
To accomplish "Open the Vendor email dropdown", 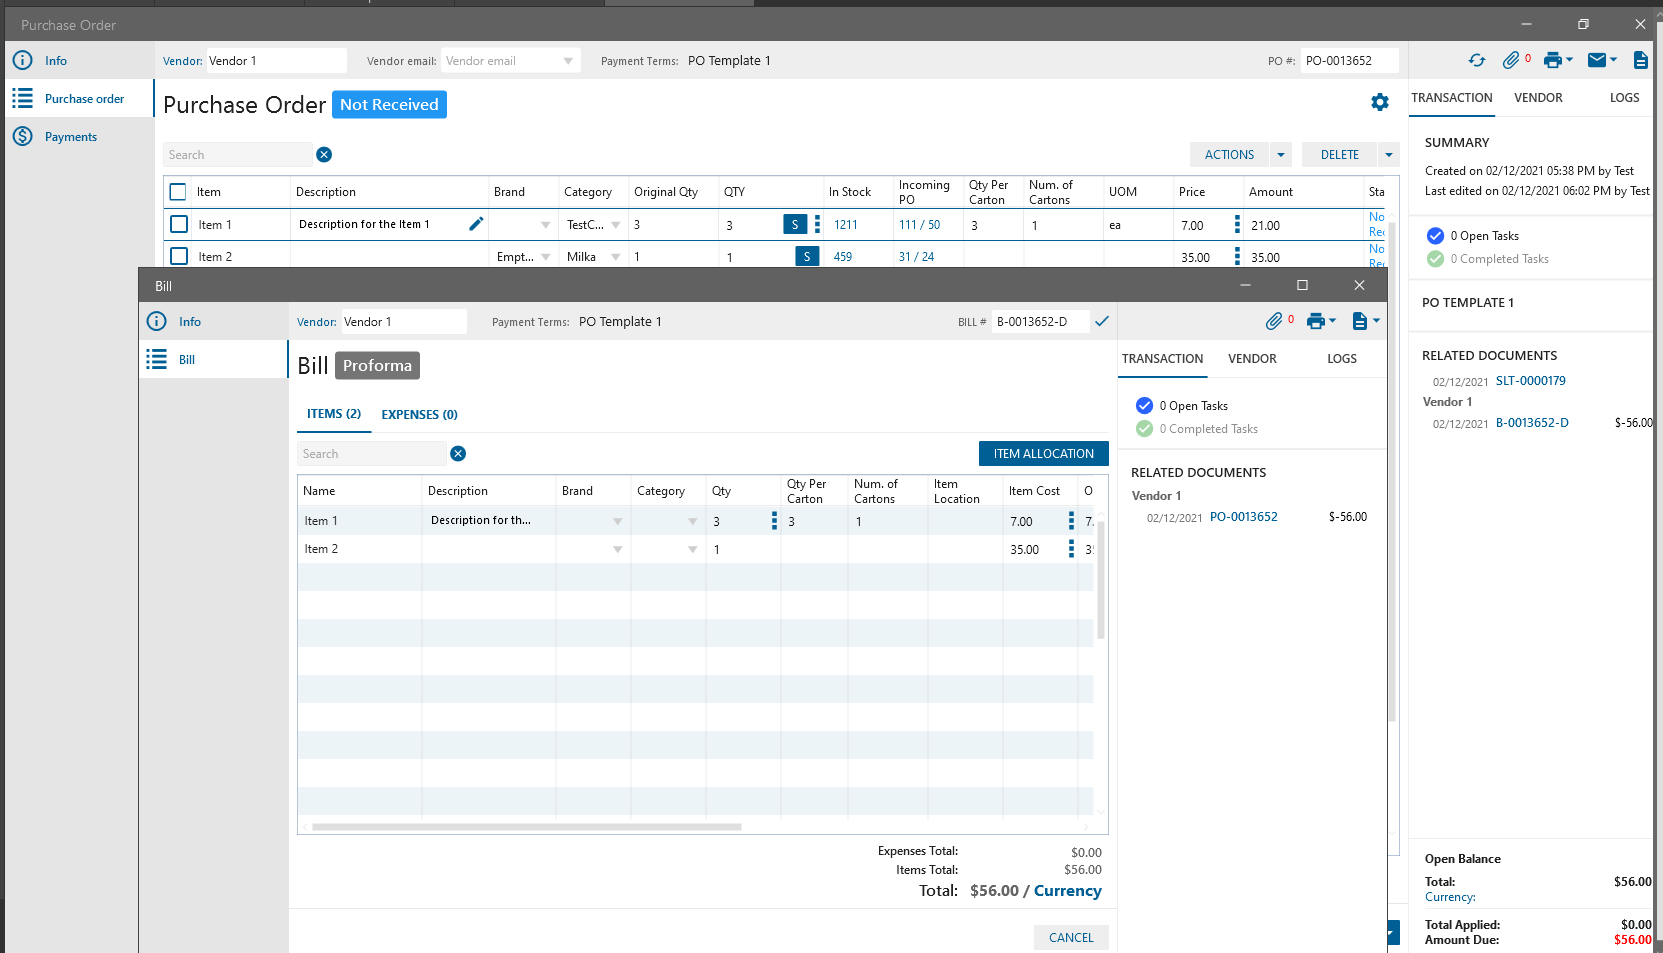I will 568,61.
